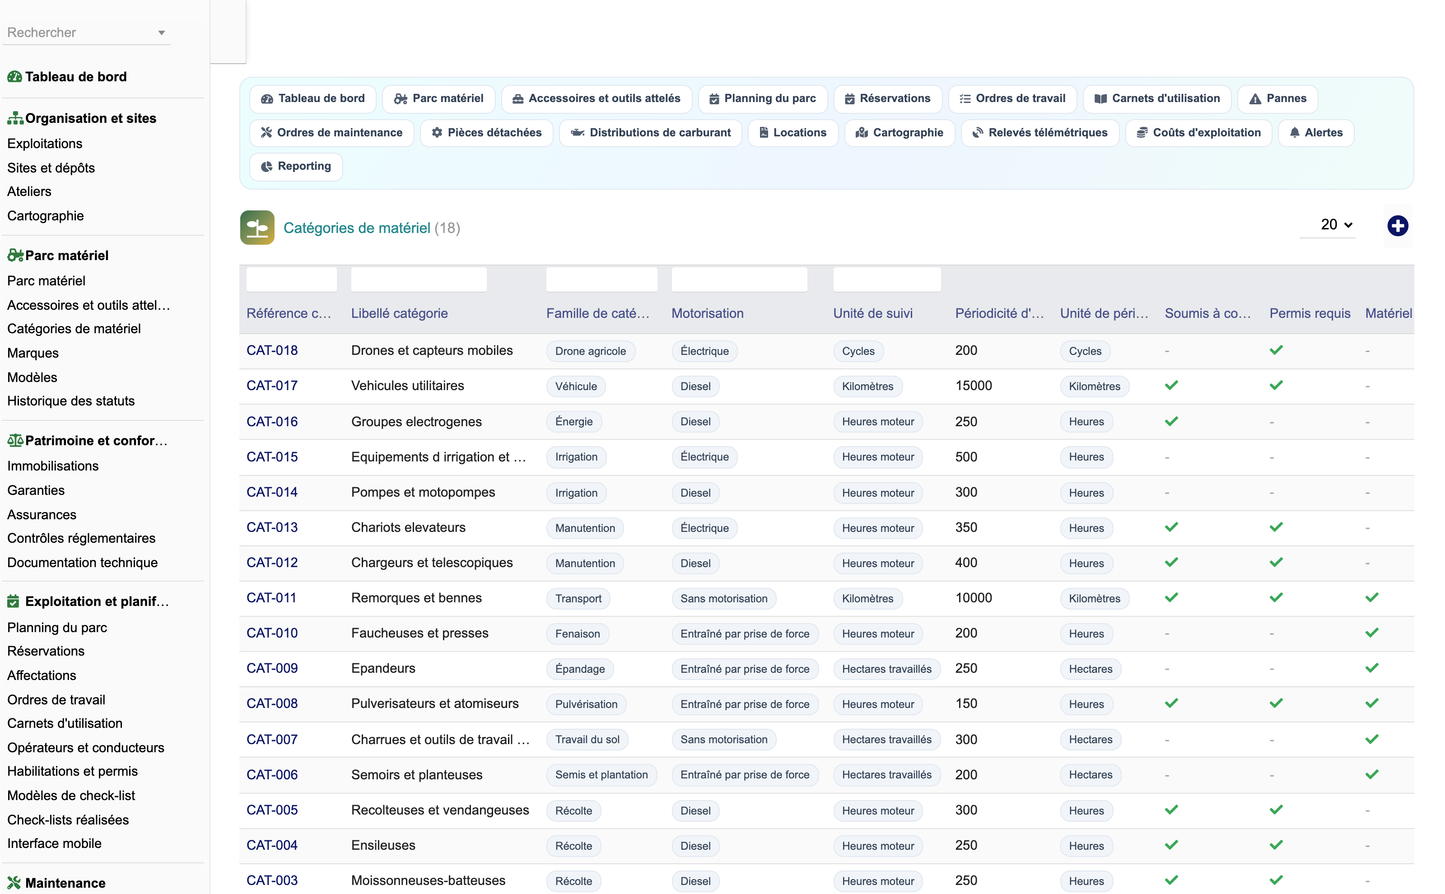Sort by Unité de suivi column header

tap(873, 313)
